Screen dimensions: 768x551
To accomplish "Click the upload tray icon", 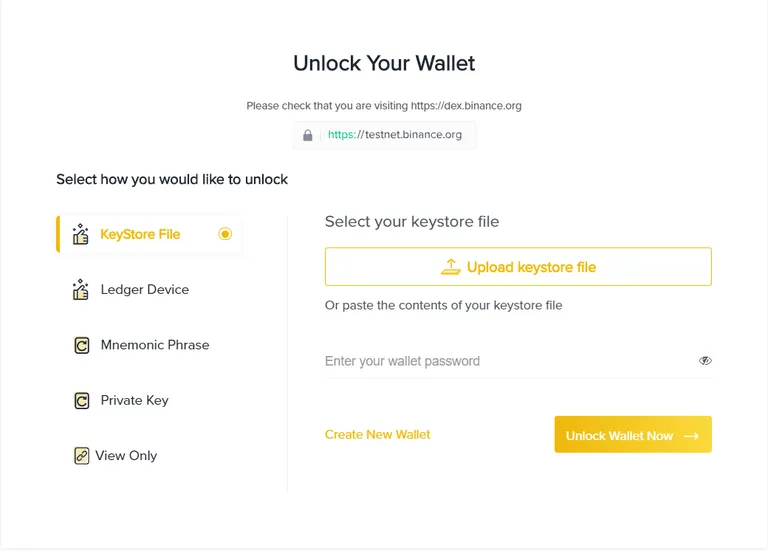I will pyautogui.click(x=451, y=267).
